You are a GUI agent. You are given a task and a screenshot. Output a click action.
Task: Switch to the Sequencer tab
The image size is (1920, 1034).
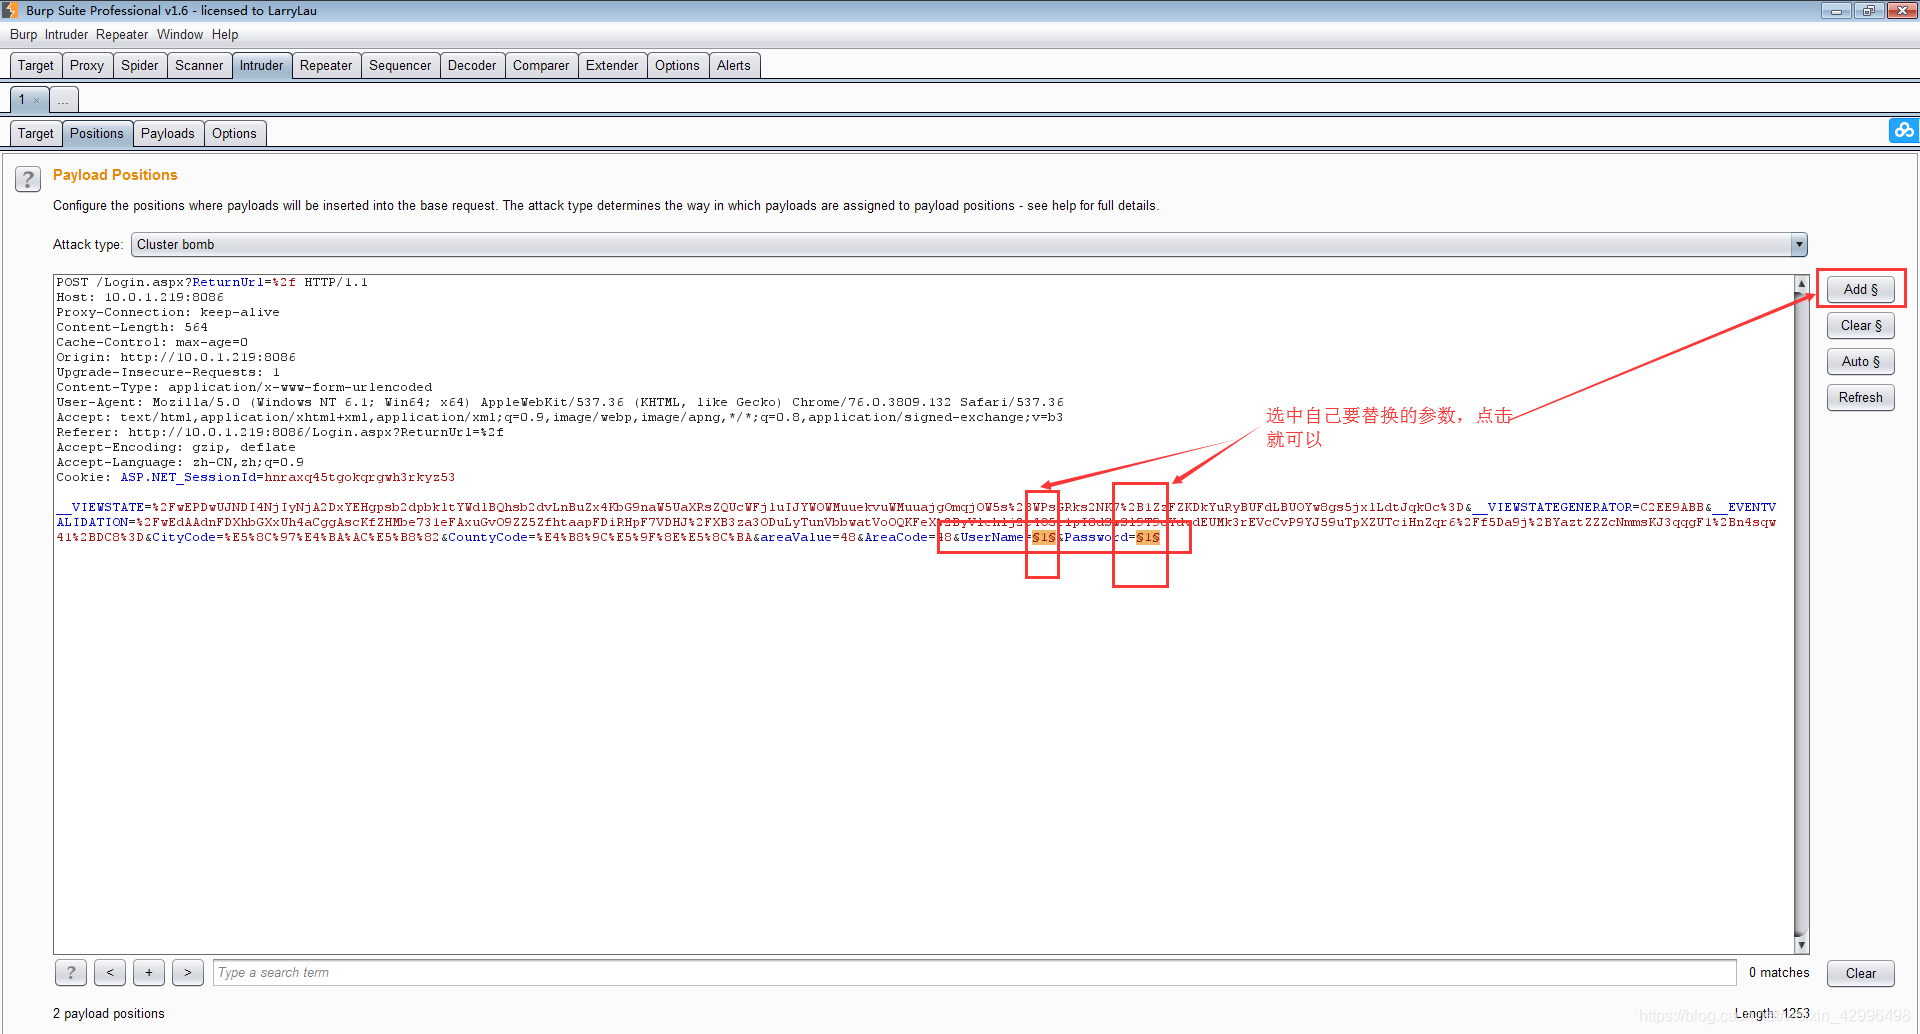tap(400, 65)
